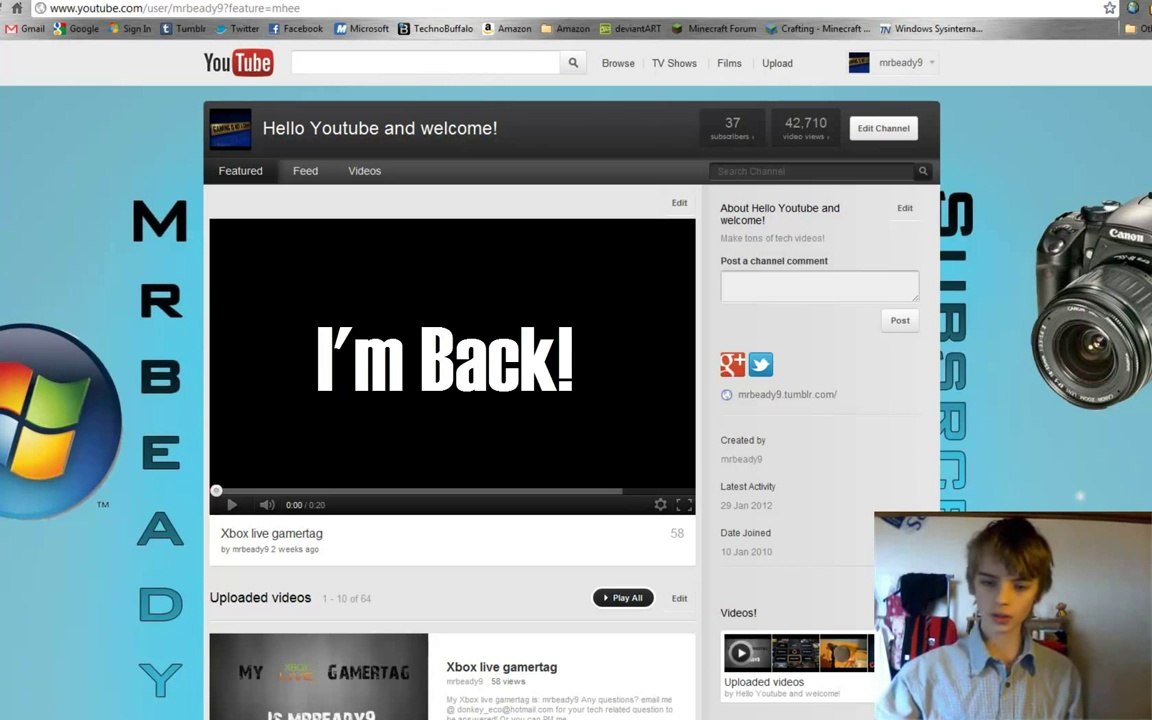Open the mrbeady9.tumblr.com link

click(787, 395)
